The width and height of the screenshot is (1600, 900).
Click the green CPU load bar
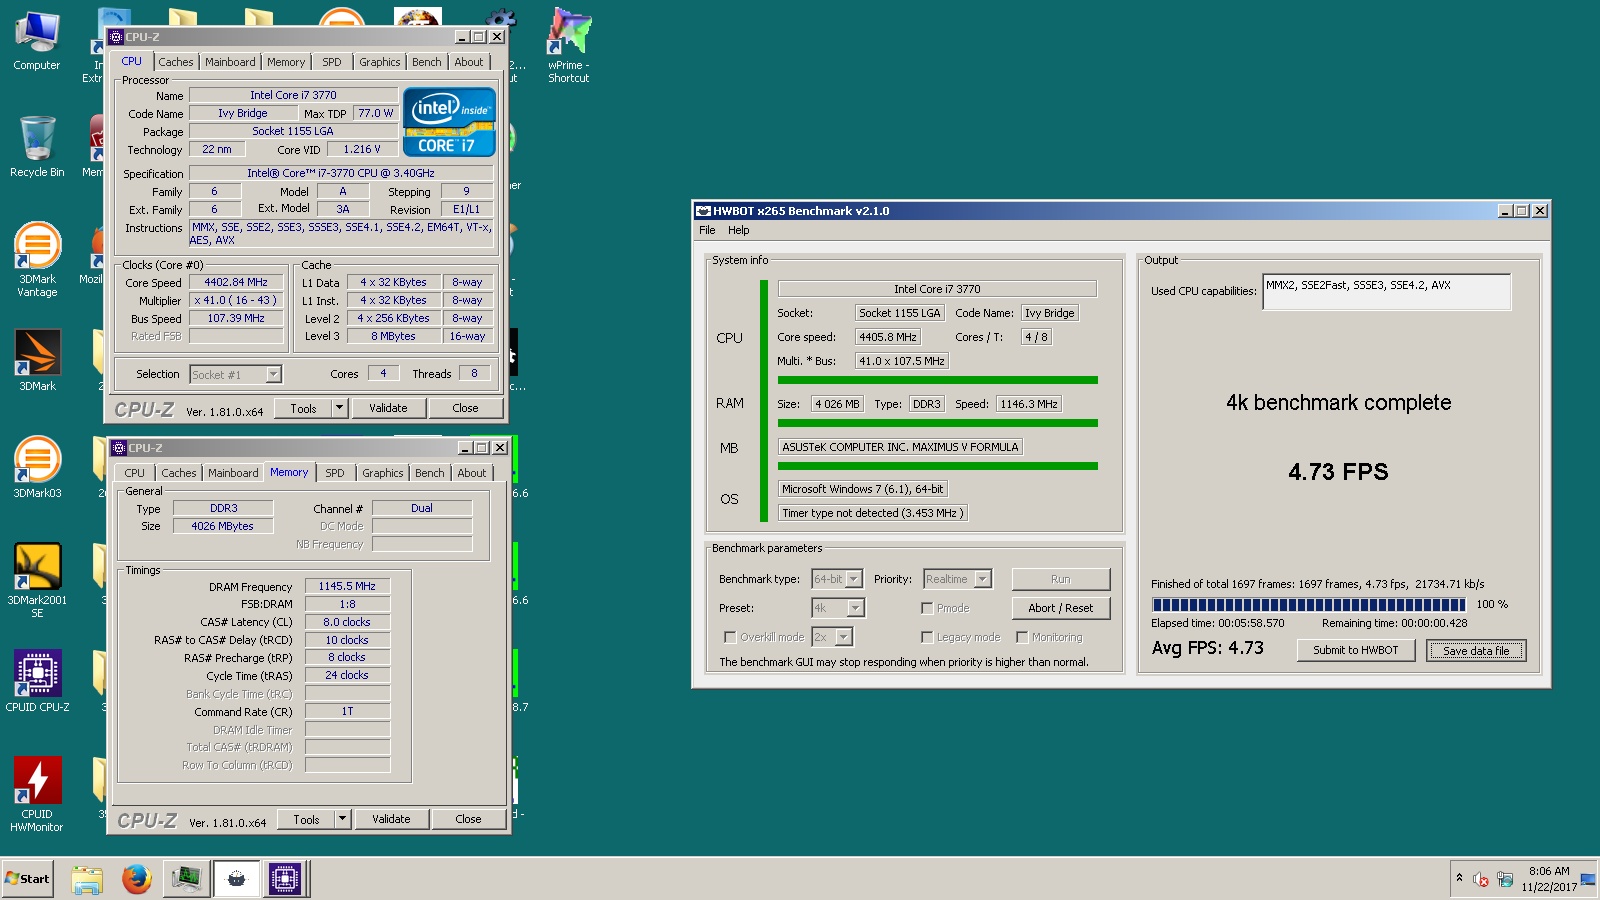point(938,380)
